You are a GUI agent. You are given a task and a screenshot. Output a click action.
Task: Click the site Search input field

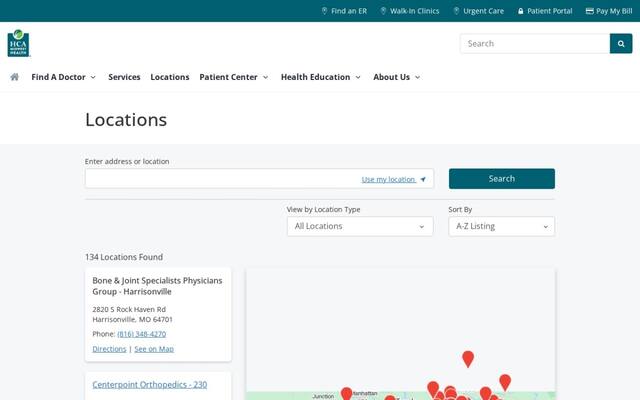coord(535,44)
